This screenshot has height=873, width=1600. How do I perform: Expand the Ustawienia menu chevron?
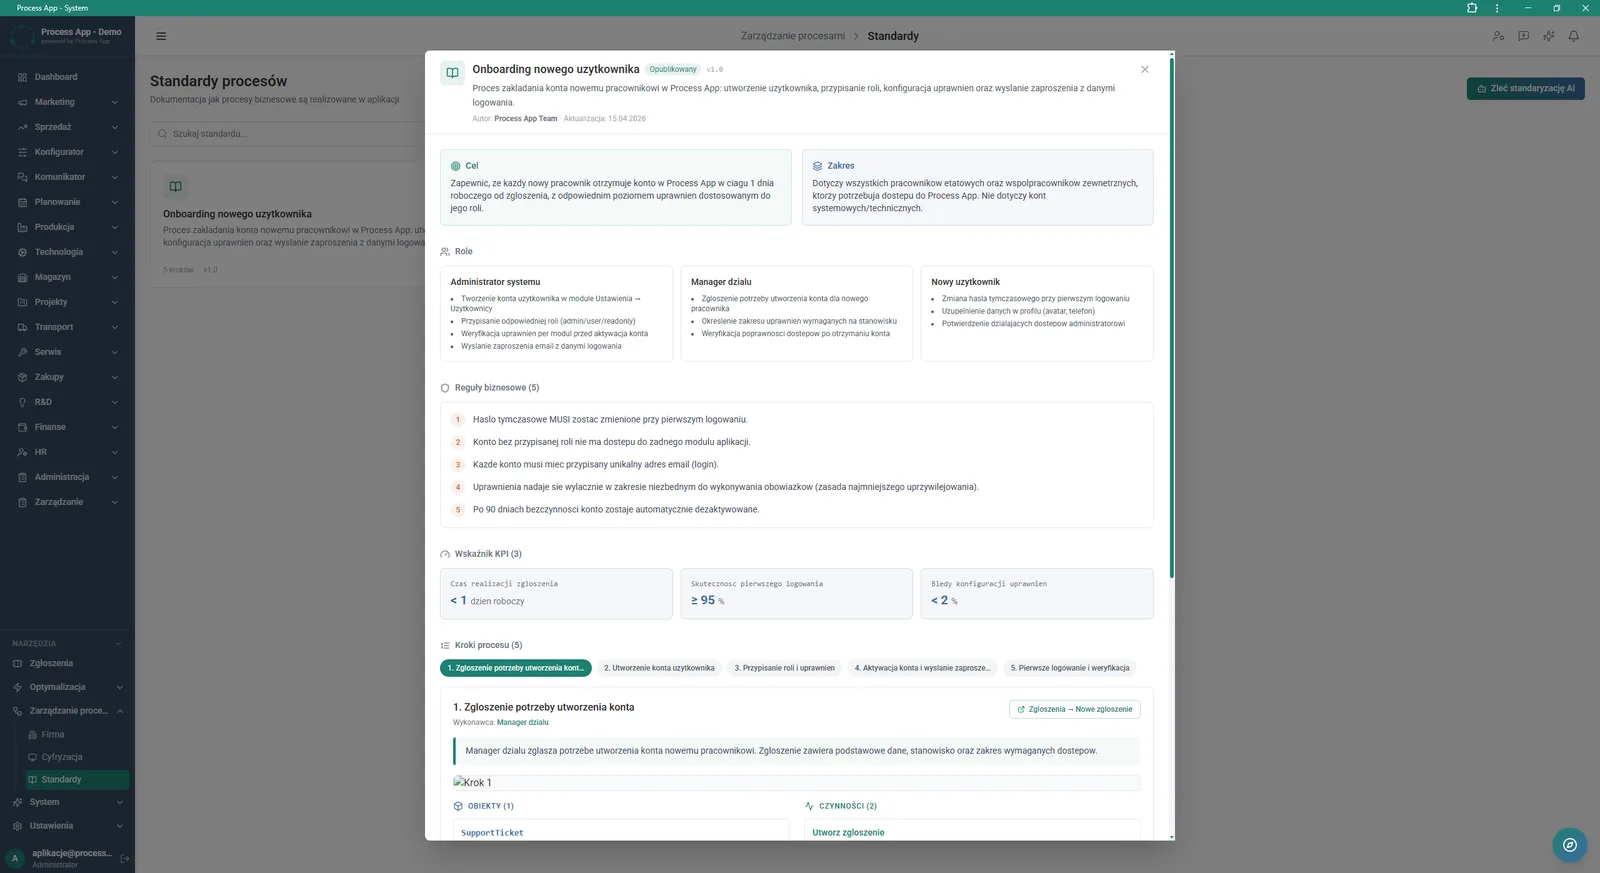[119, 826]
